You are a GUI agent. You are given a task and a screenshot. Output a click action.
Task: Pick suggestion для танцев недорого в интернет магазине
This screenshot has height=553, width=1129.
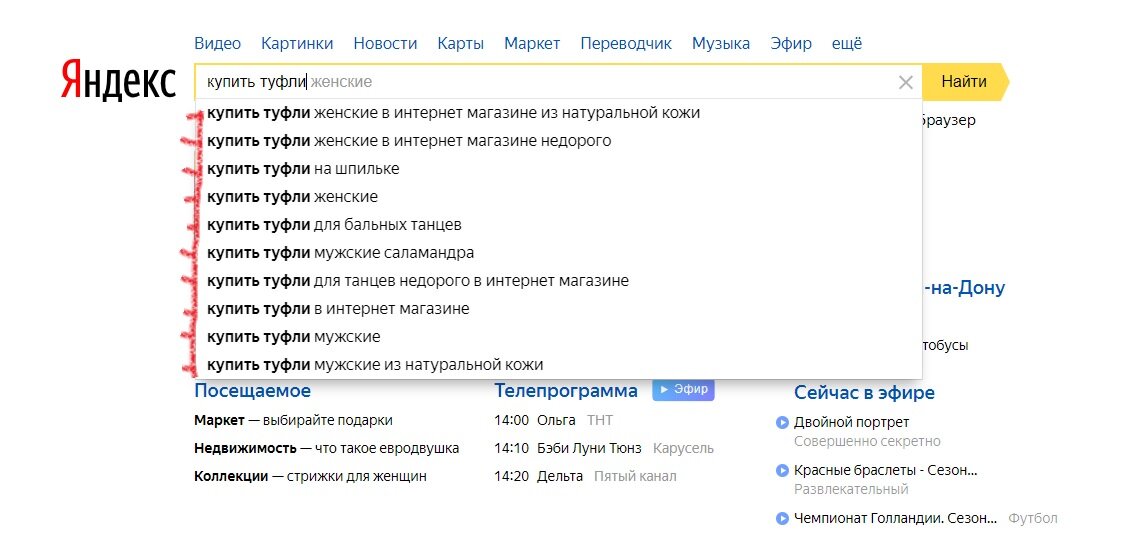point(558,281)
